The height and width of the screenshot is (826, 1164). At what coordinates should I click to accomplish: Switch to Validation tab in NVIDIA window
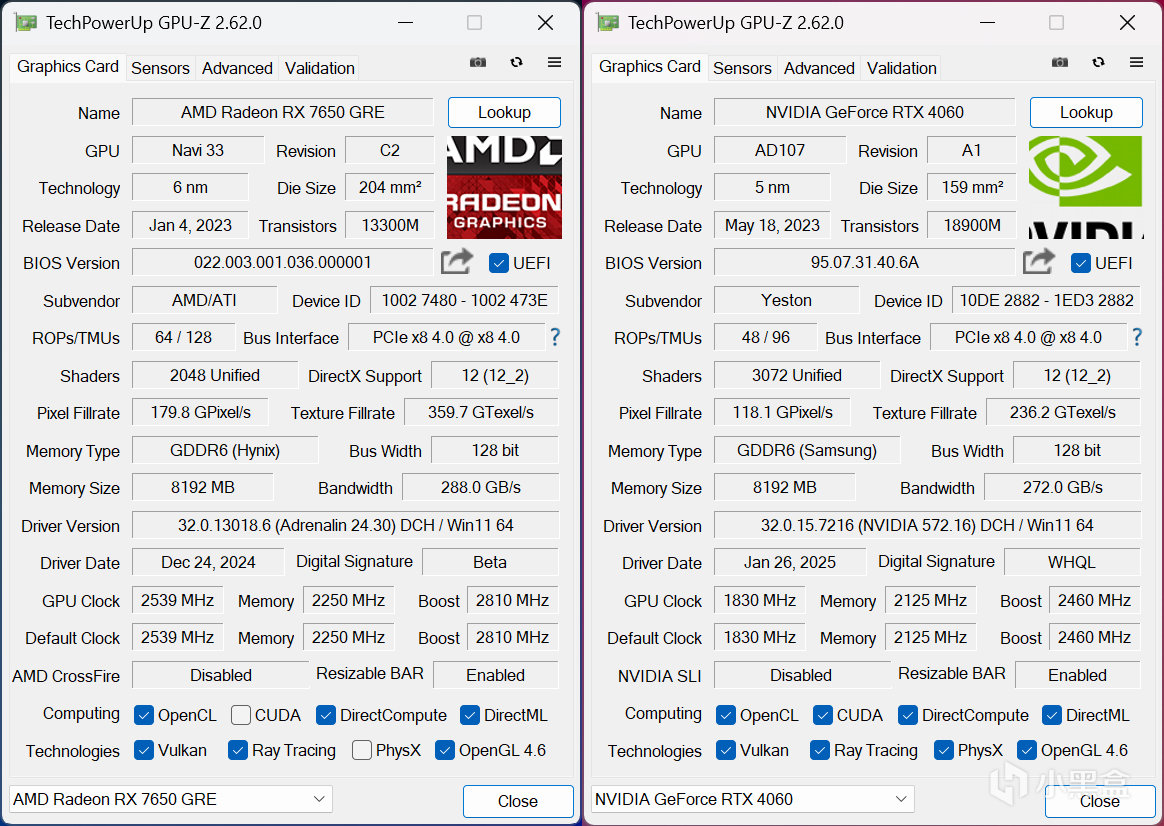click(x=901, y=68)
